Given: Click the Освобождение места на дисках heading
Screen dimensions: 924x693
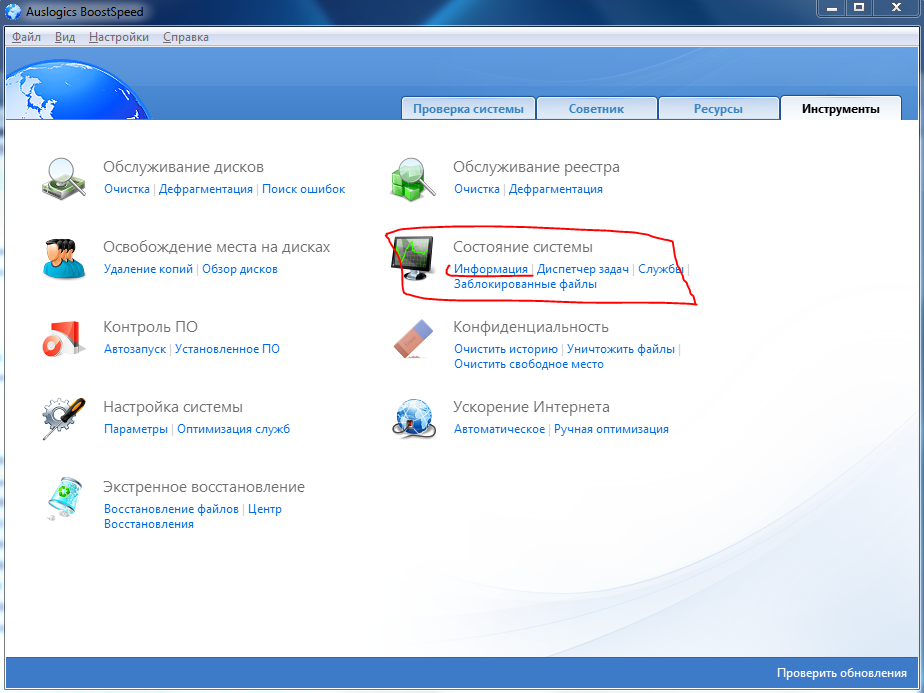Looking at the screenshot, I should click(216, 247).
